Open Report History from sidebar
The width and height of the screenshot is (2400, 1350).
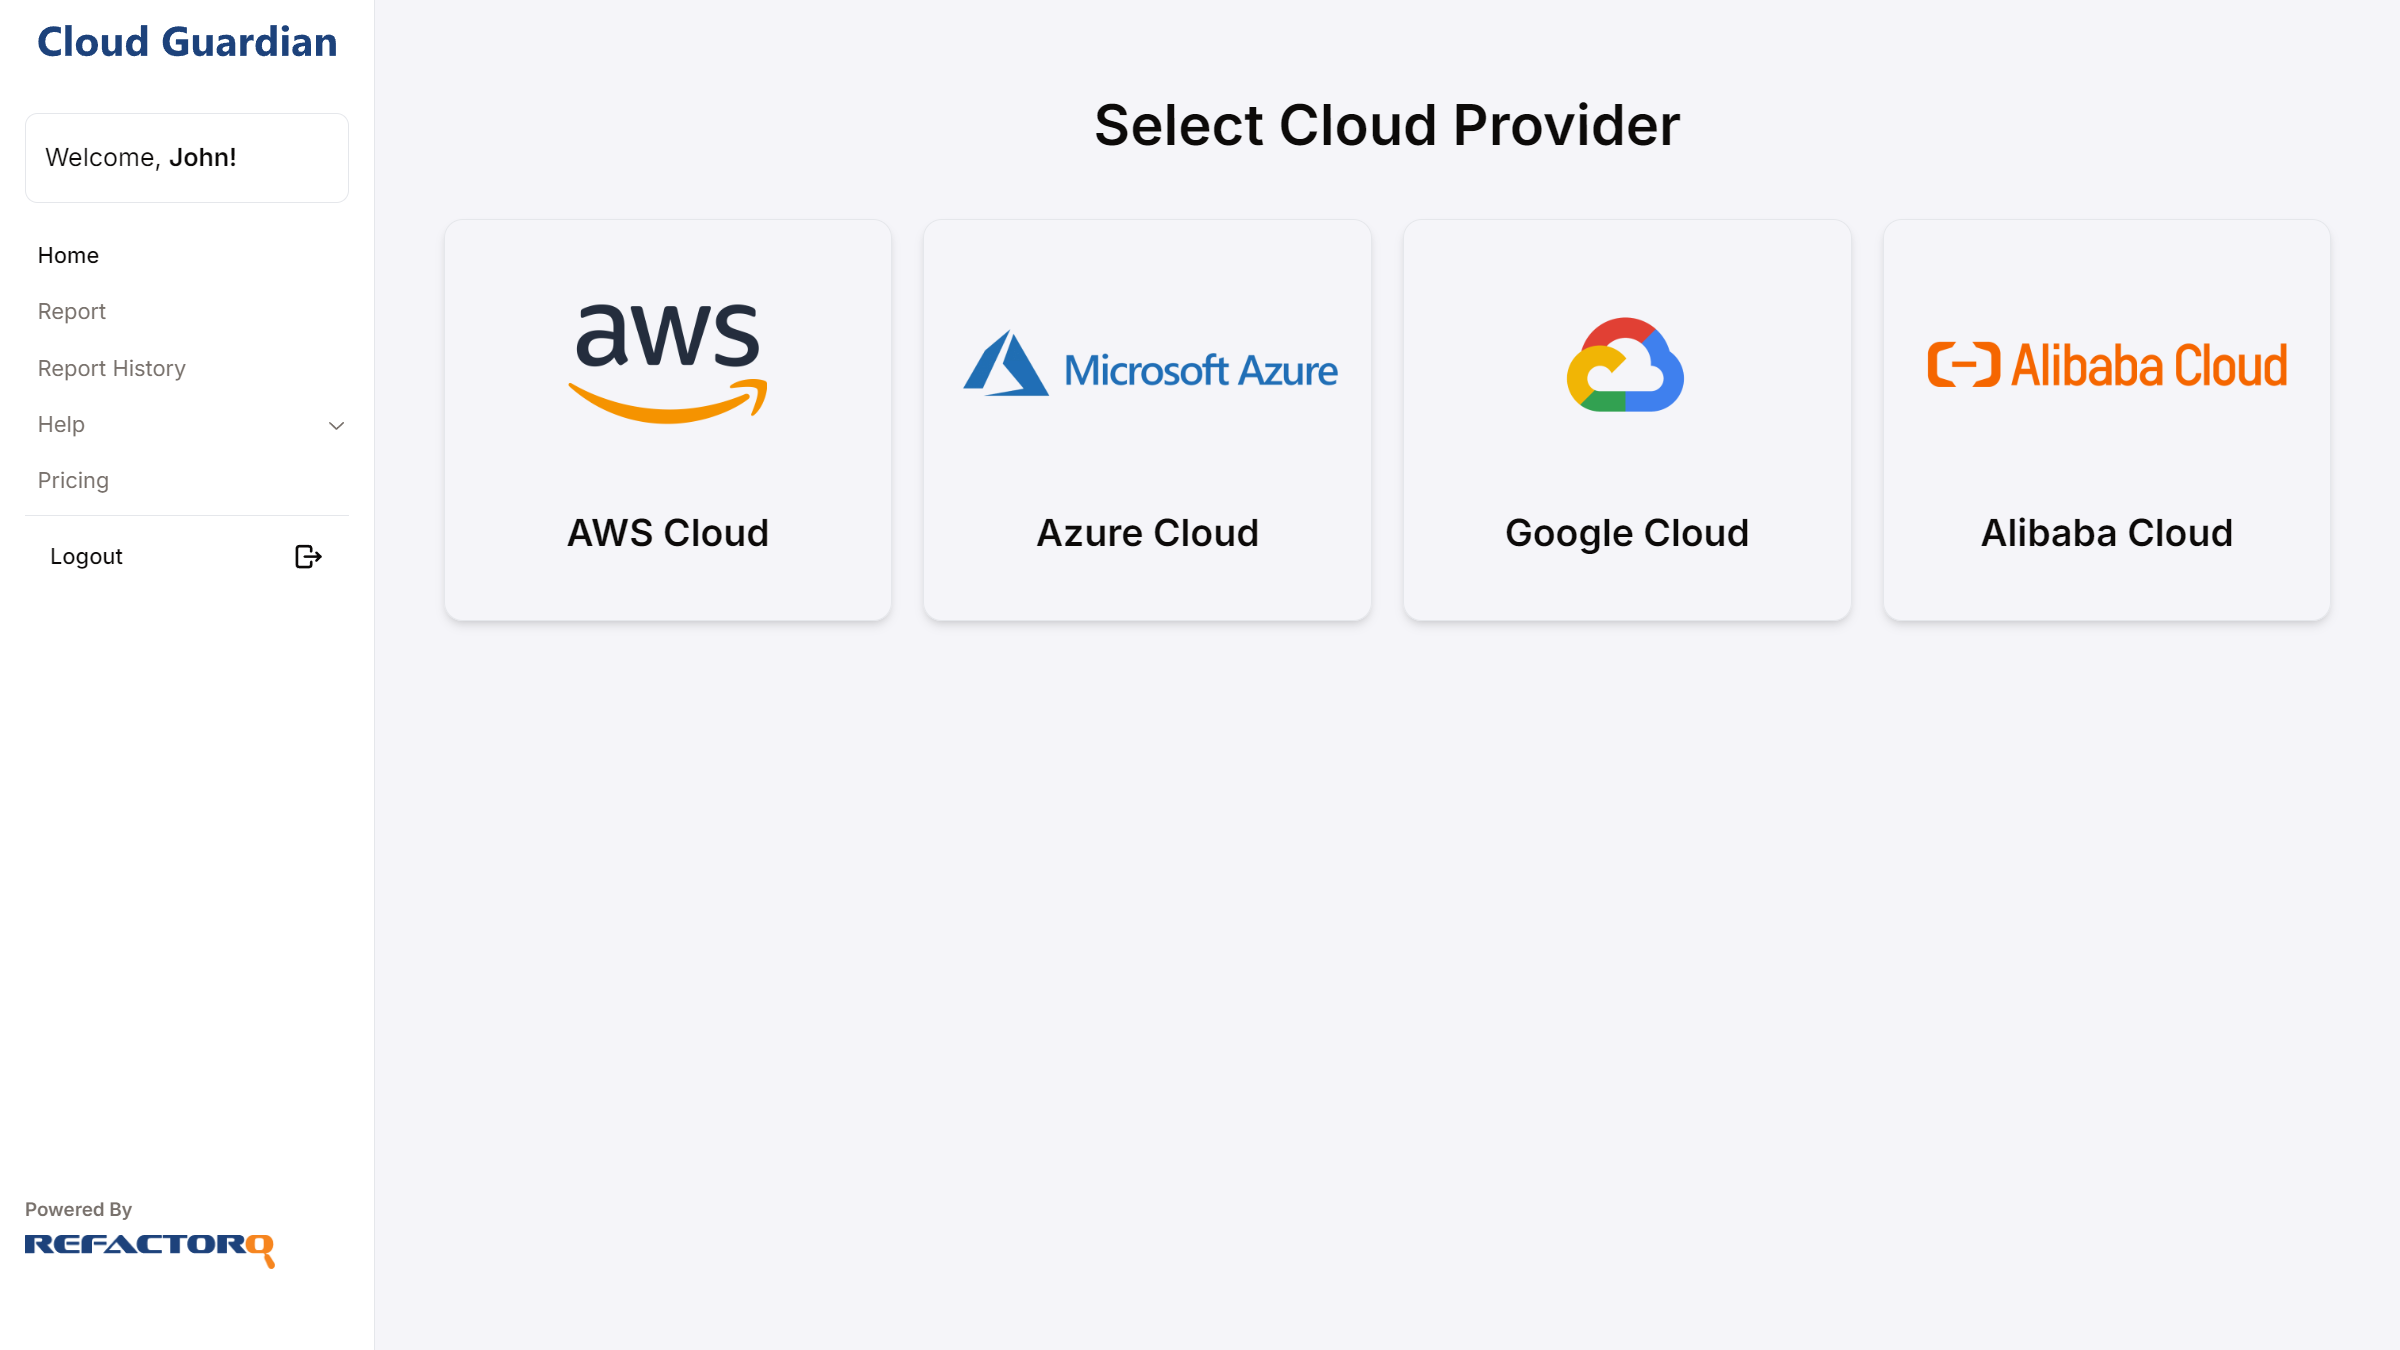pyautogui.click(x=111, y=367)
